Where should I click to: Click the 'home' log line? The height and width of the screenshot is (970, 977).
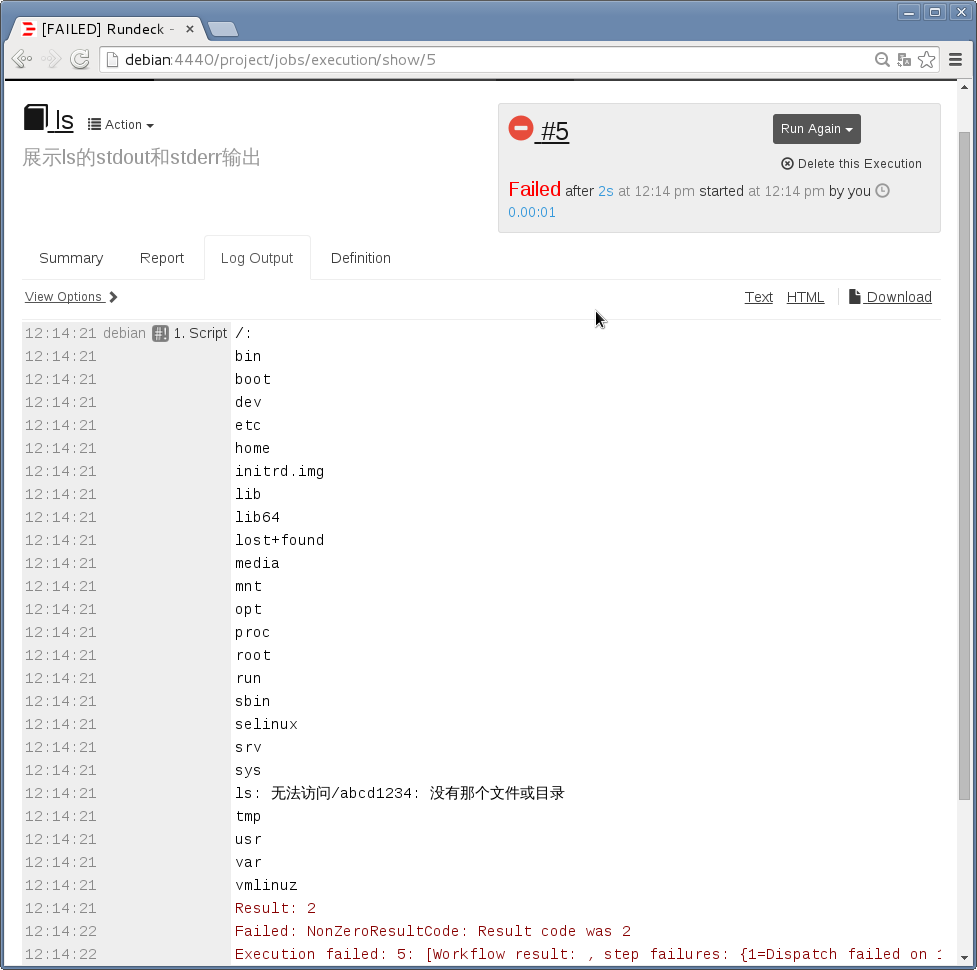(252, 449)
